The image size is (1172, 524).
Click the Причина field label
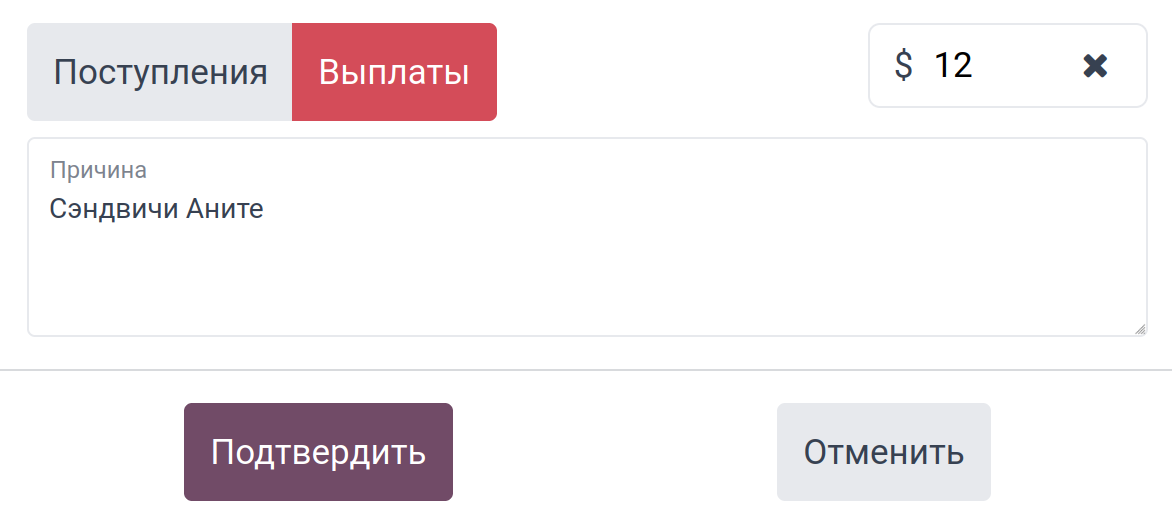(98, 170)
